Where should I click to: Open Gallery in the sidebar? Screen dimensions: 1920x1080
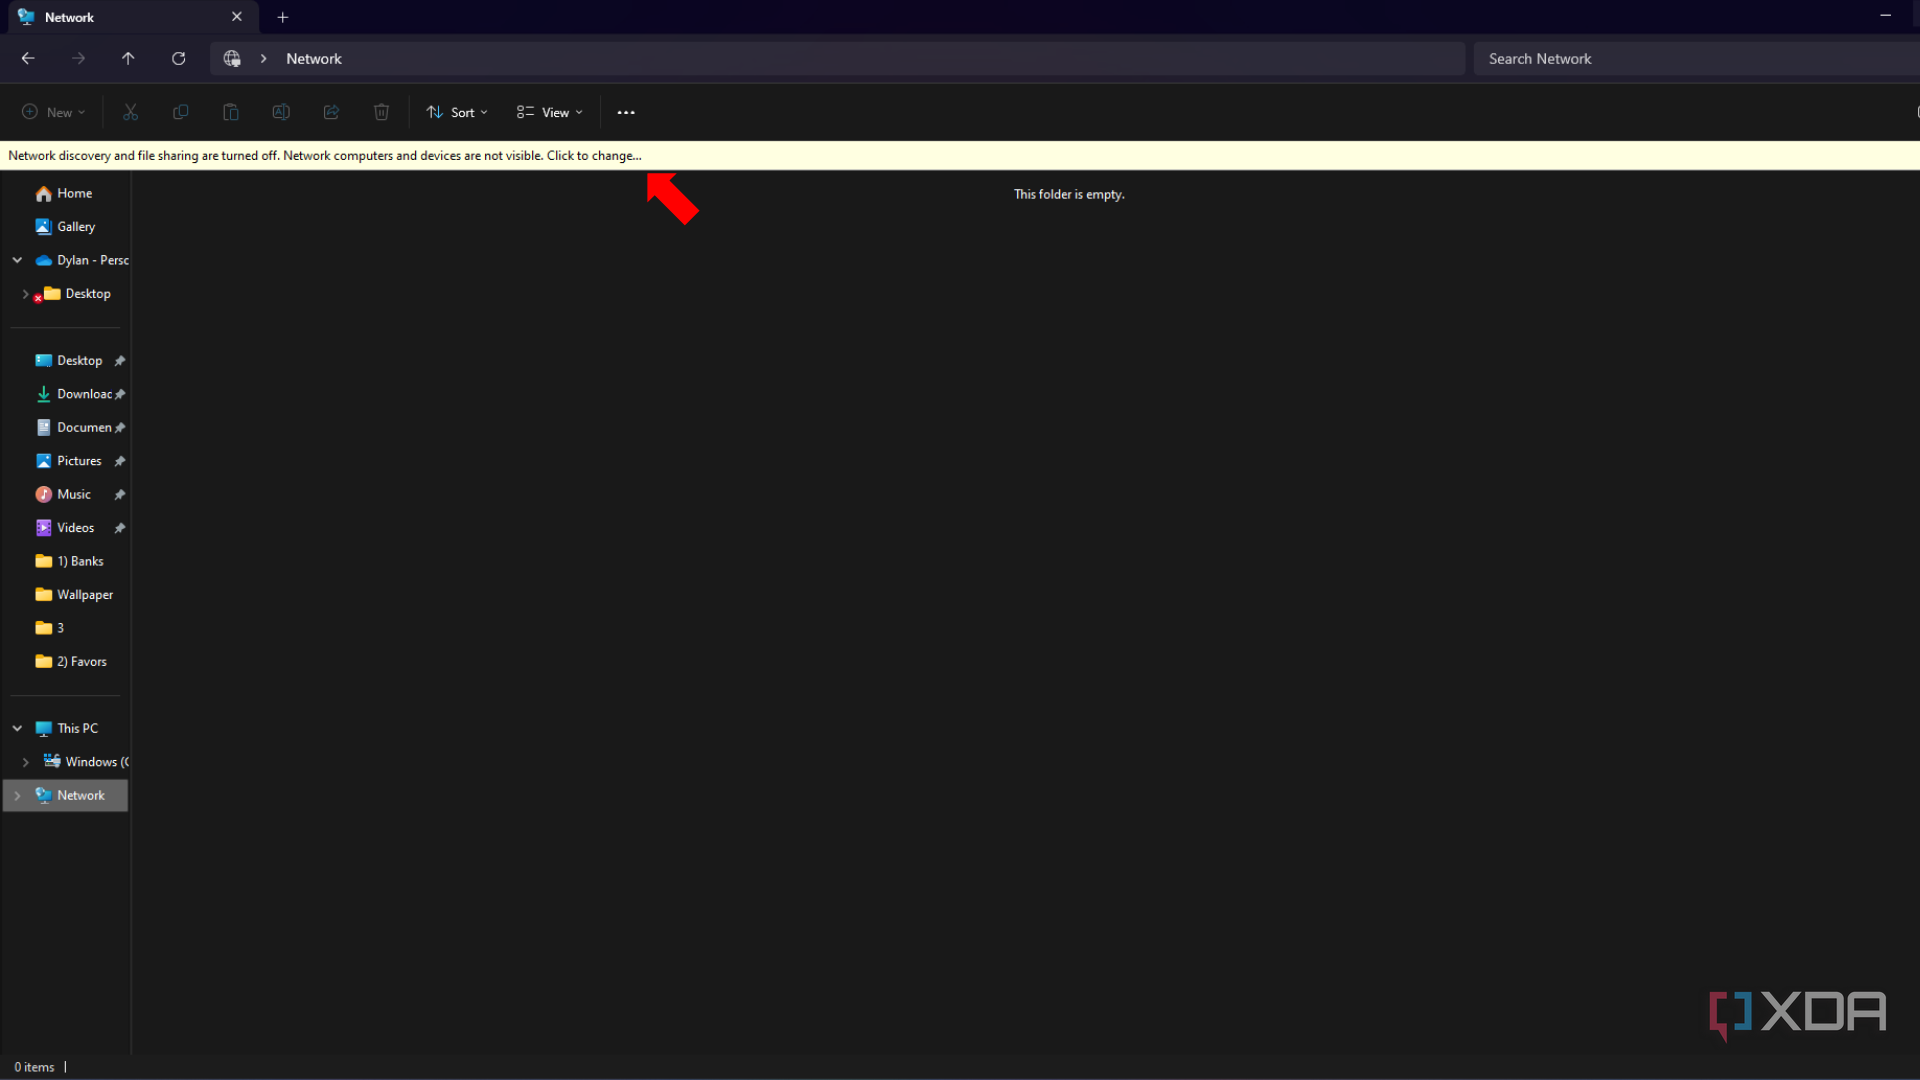[x=75, y=227]
